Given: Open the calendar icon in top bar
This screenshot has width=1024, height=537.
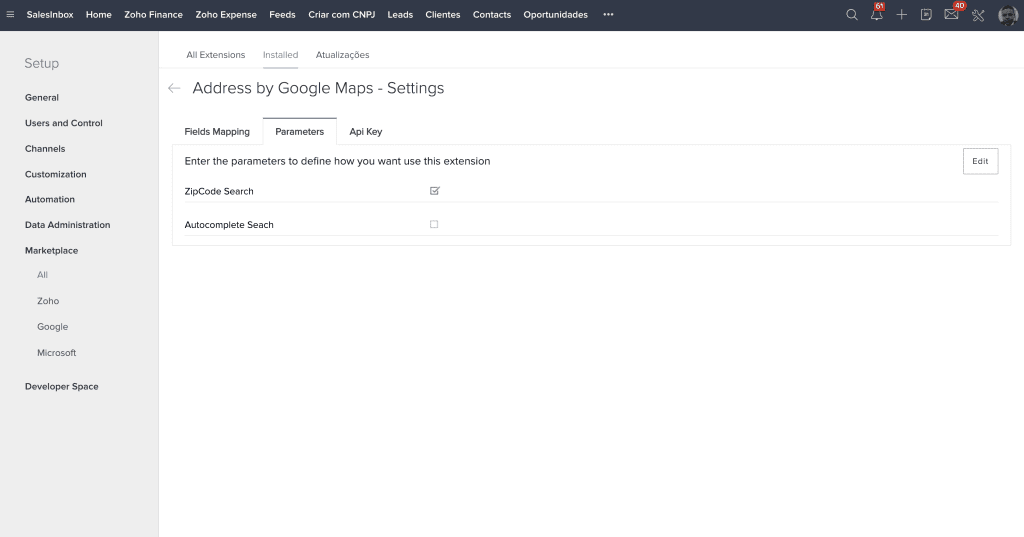Looking at the screenshot, I should pyautogui.click(x=927, y=15).
